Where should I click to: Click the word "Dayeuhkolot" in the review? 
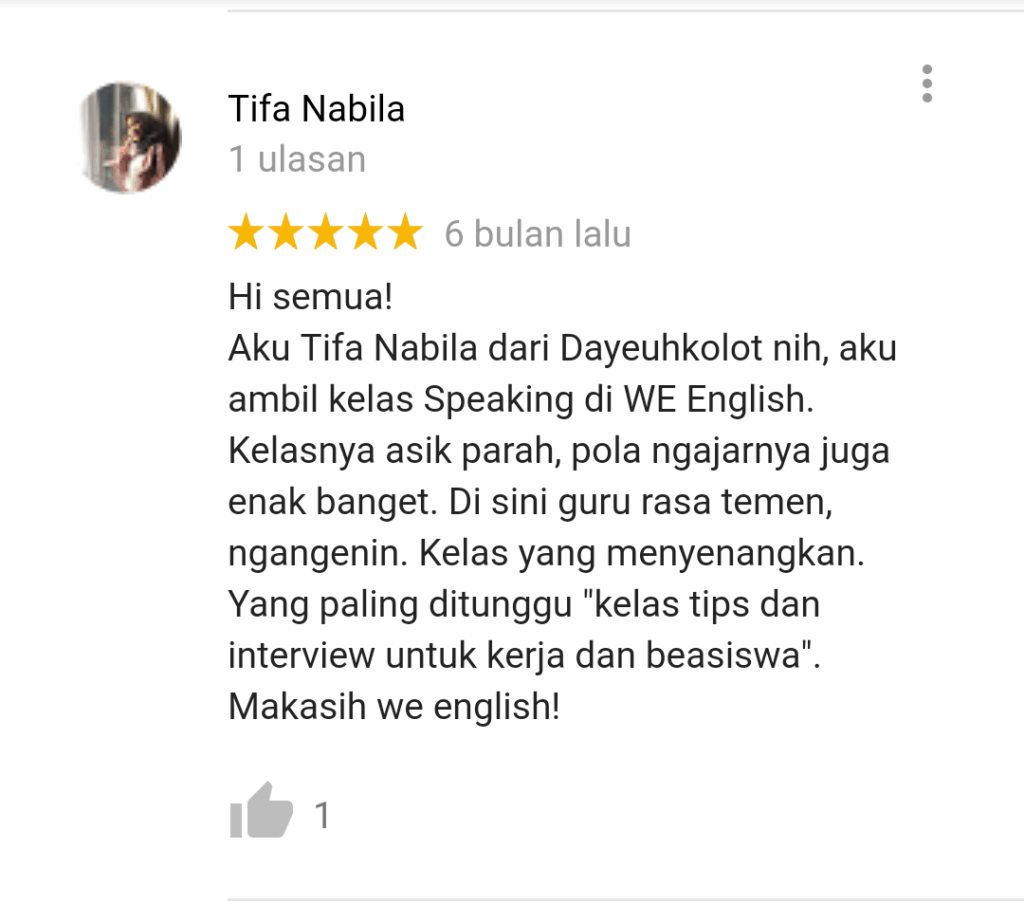pyautogui.click(x=661, y=348)
